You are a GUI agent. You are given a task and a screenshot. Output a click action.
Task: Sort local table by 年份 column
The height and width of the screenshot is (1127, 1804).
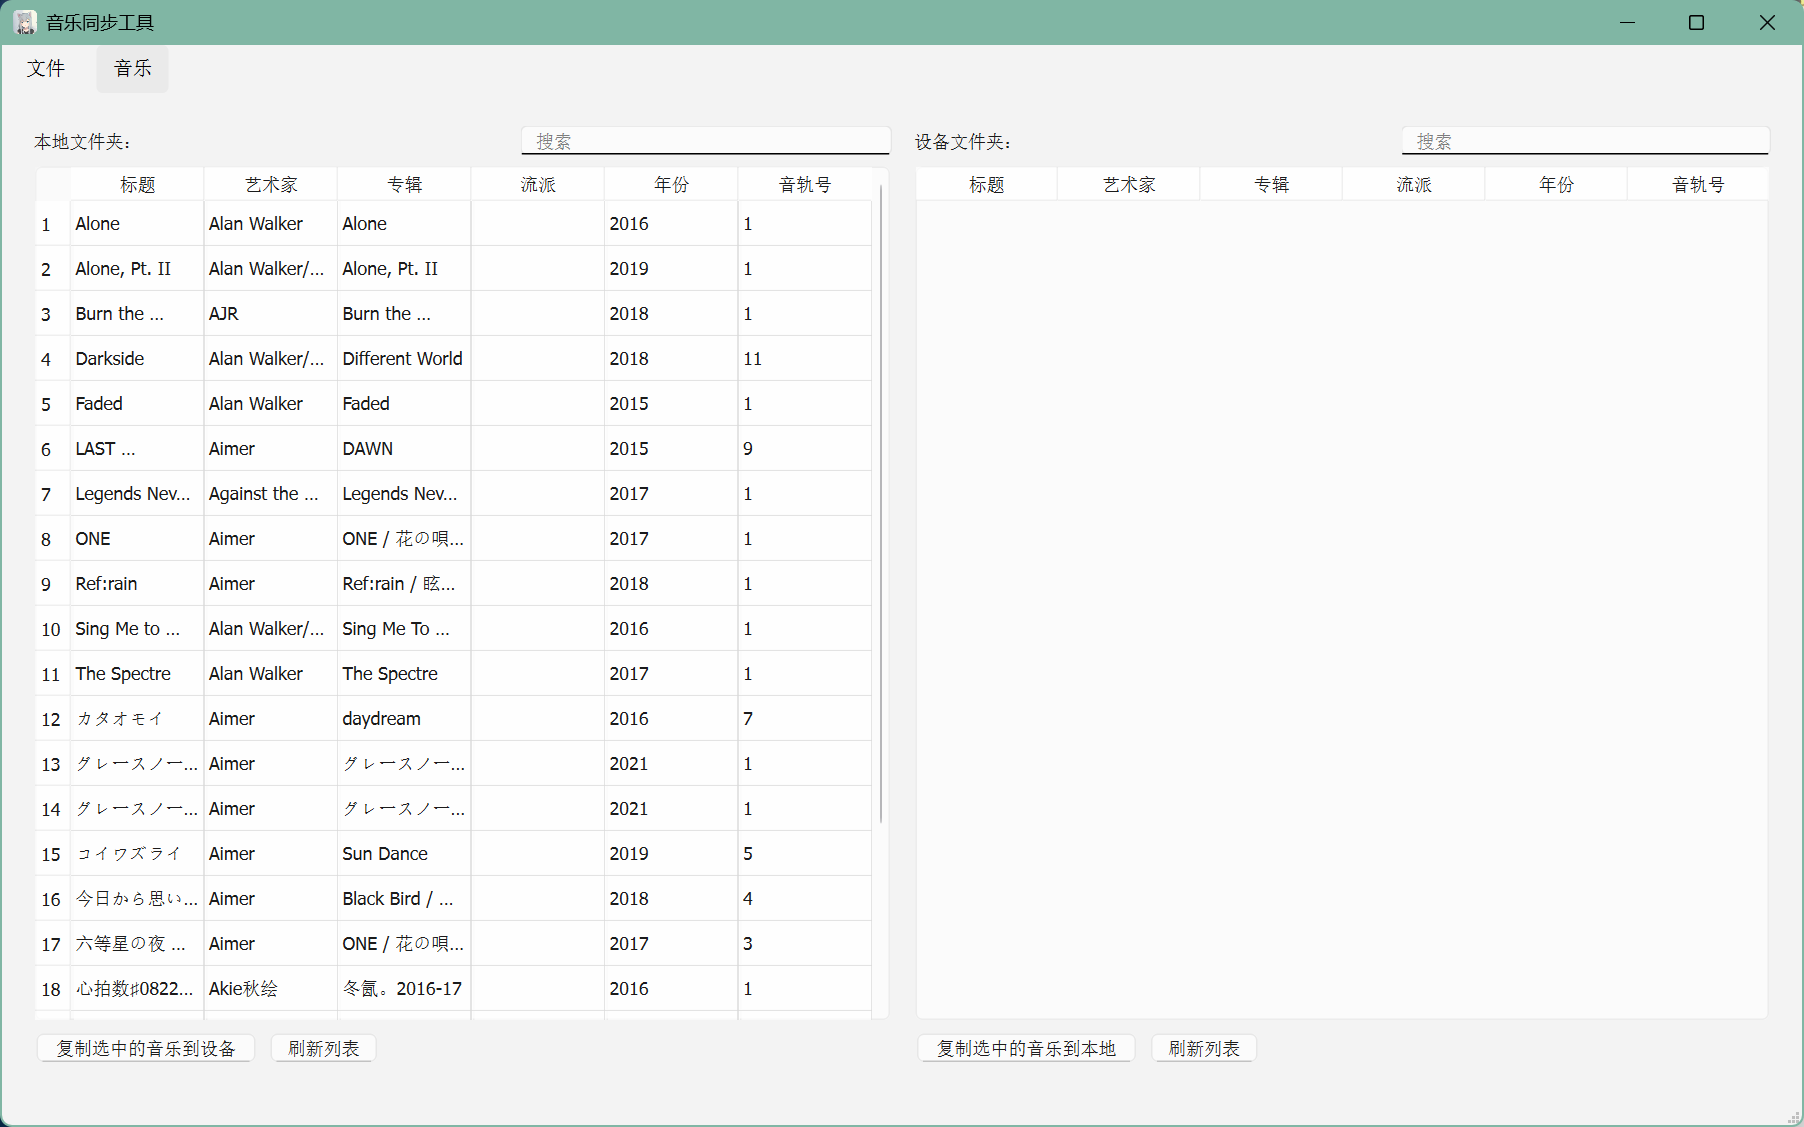click(x=671, y=184)
